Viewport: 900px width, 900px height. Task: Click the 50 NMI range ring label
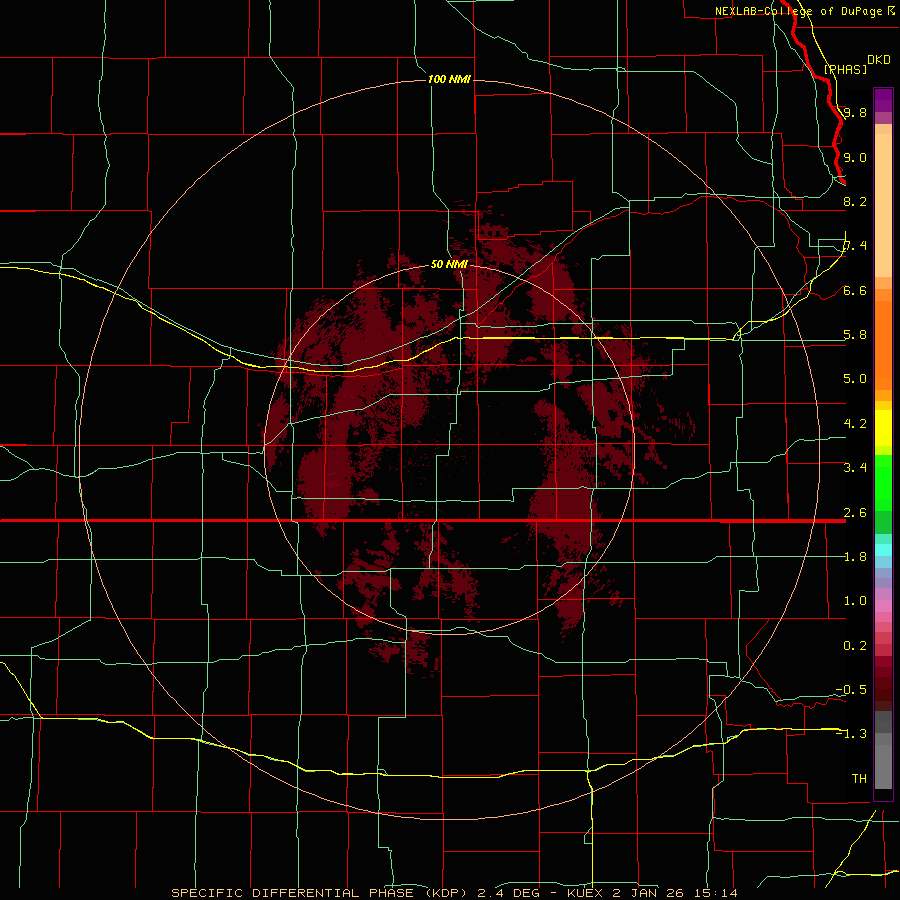[449, 265]
